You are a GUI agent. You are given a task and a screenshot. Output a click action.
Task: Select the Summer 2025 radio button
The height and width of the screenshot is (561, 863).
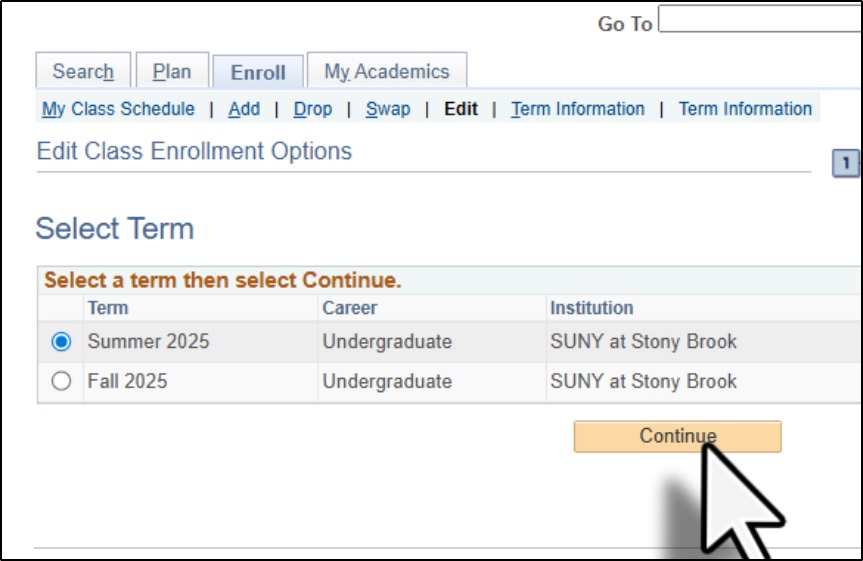click(62, 342)
